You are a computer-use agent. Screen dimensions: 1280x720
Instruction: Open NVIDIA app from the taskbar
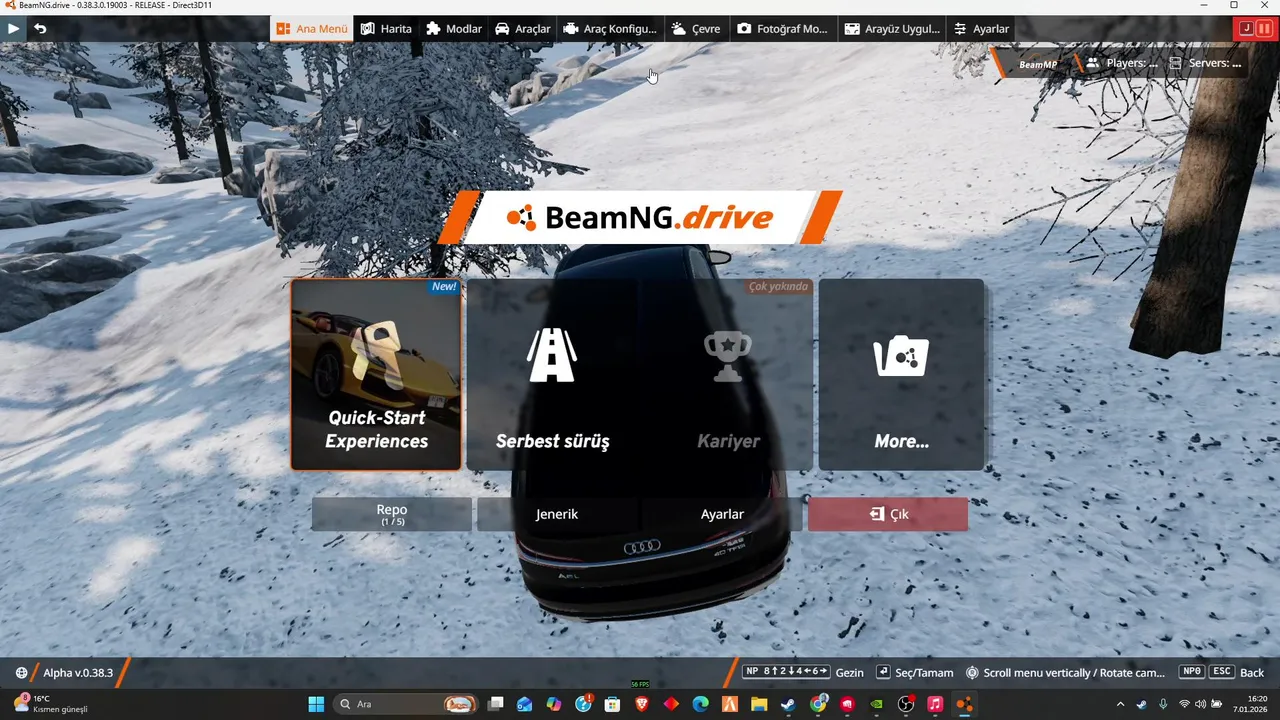[877, 704]
